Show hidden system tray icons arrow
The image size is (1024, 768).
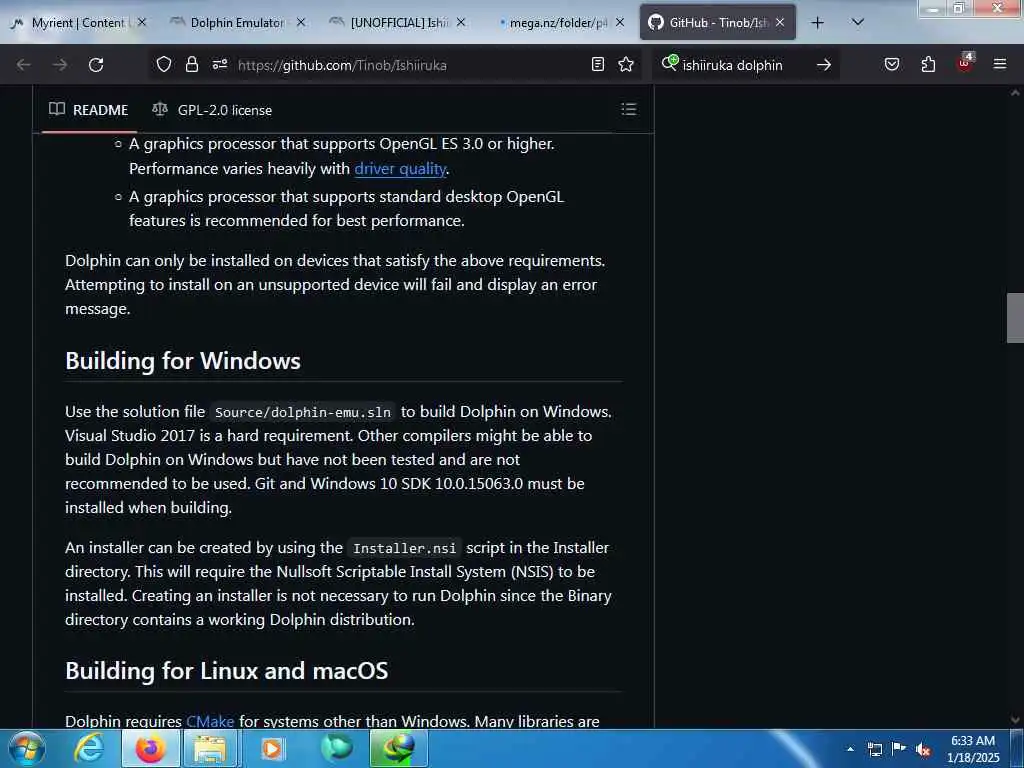[850, 749]
